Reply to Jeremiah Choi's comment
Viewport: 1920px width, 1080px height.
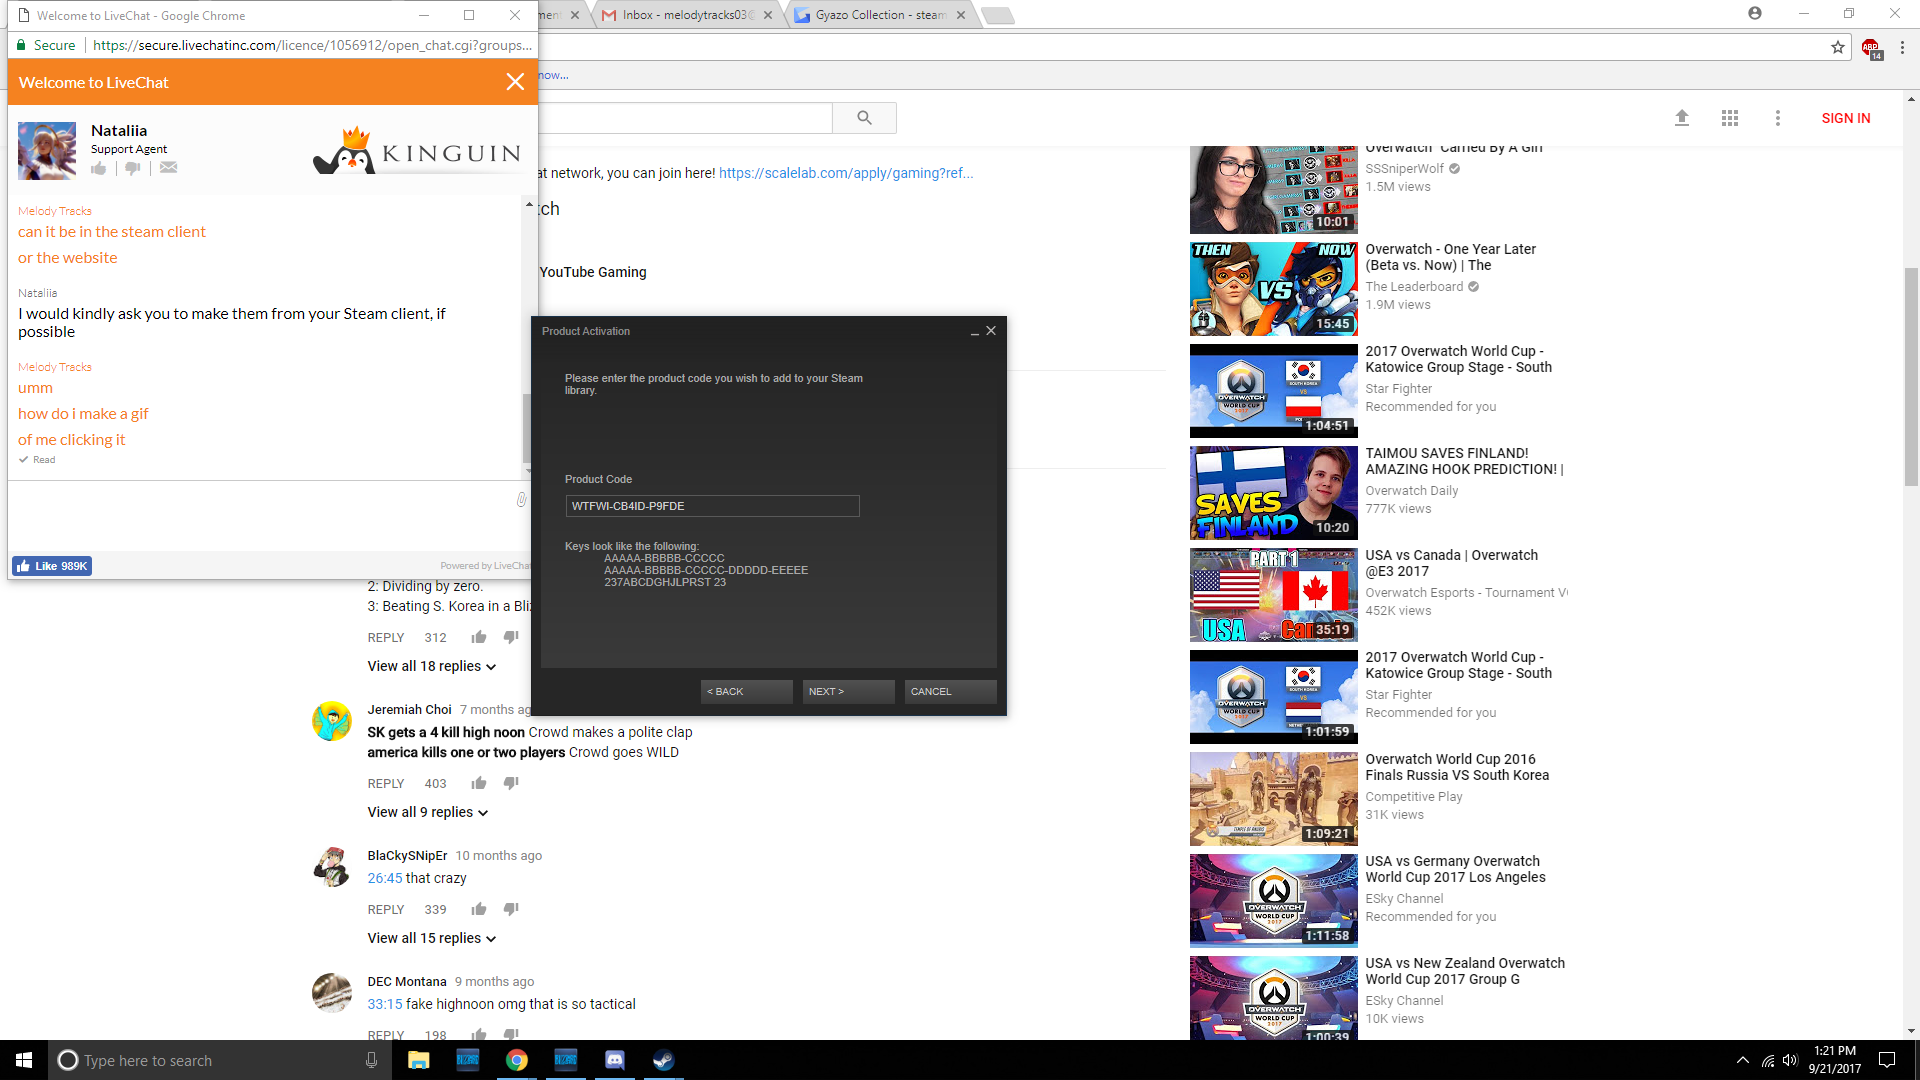(386, 784)
